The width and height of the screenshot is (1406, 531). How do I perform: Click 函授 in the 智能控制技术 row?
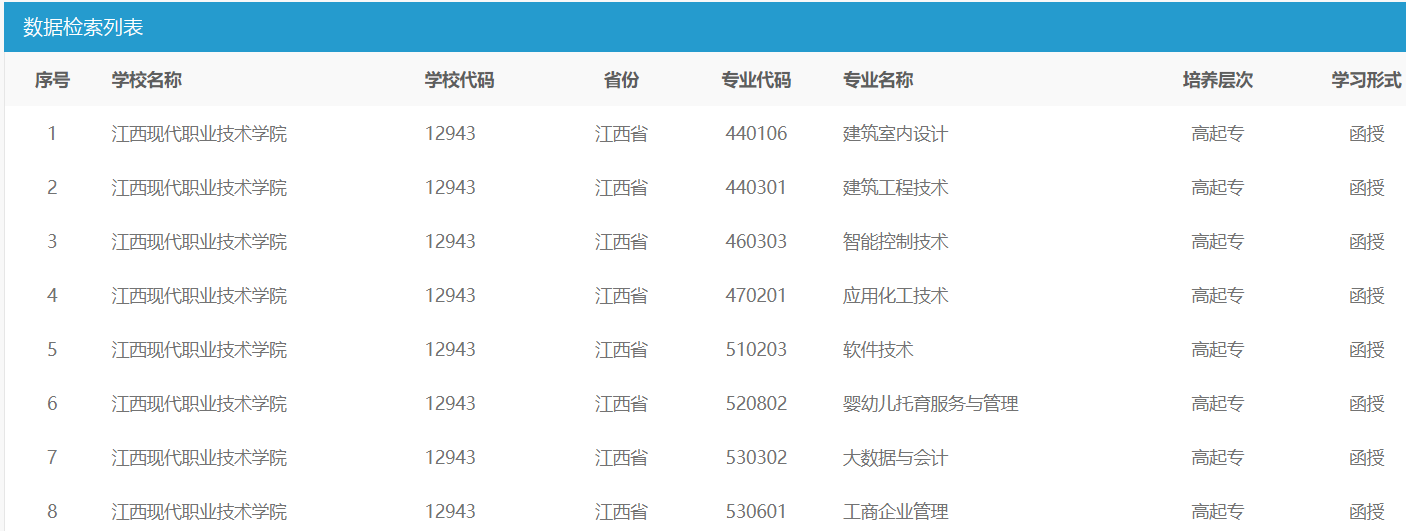tap(1366, 241)
